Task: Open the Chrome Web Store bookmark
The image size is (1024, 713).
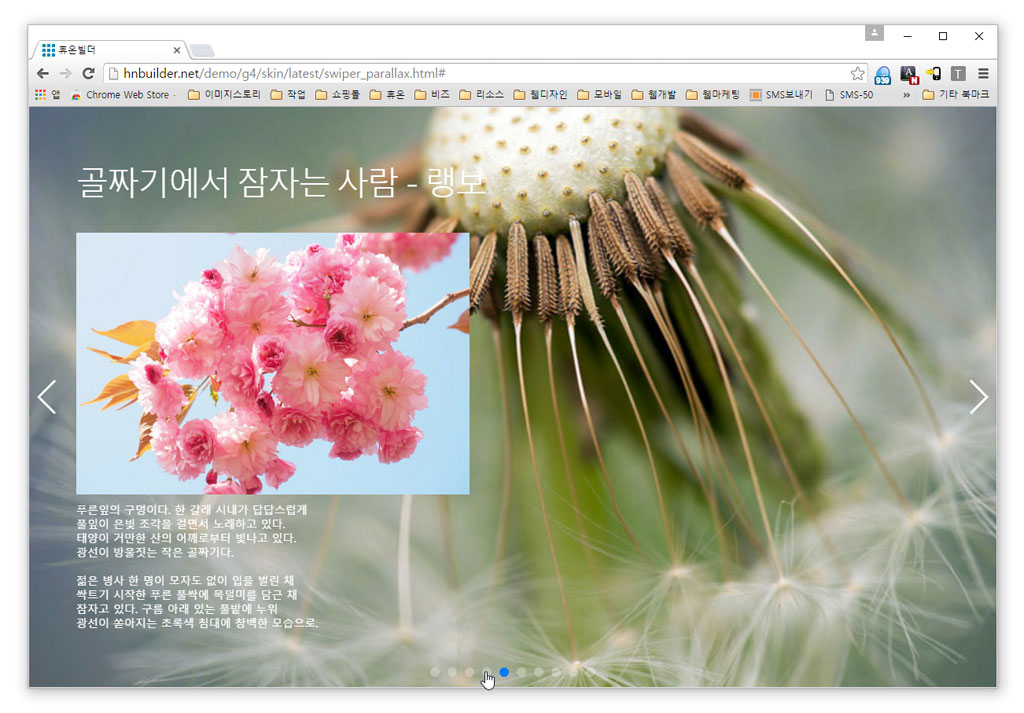Action: click(x=120, y=95)
